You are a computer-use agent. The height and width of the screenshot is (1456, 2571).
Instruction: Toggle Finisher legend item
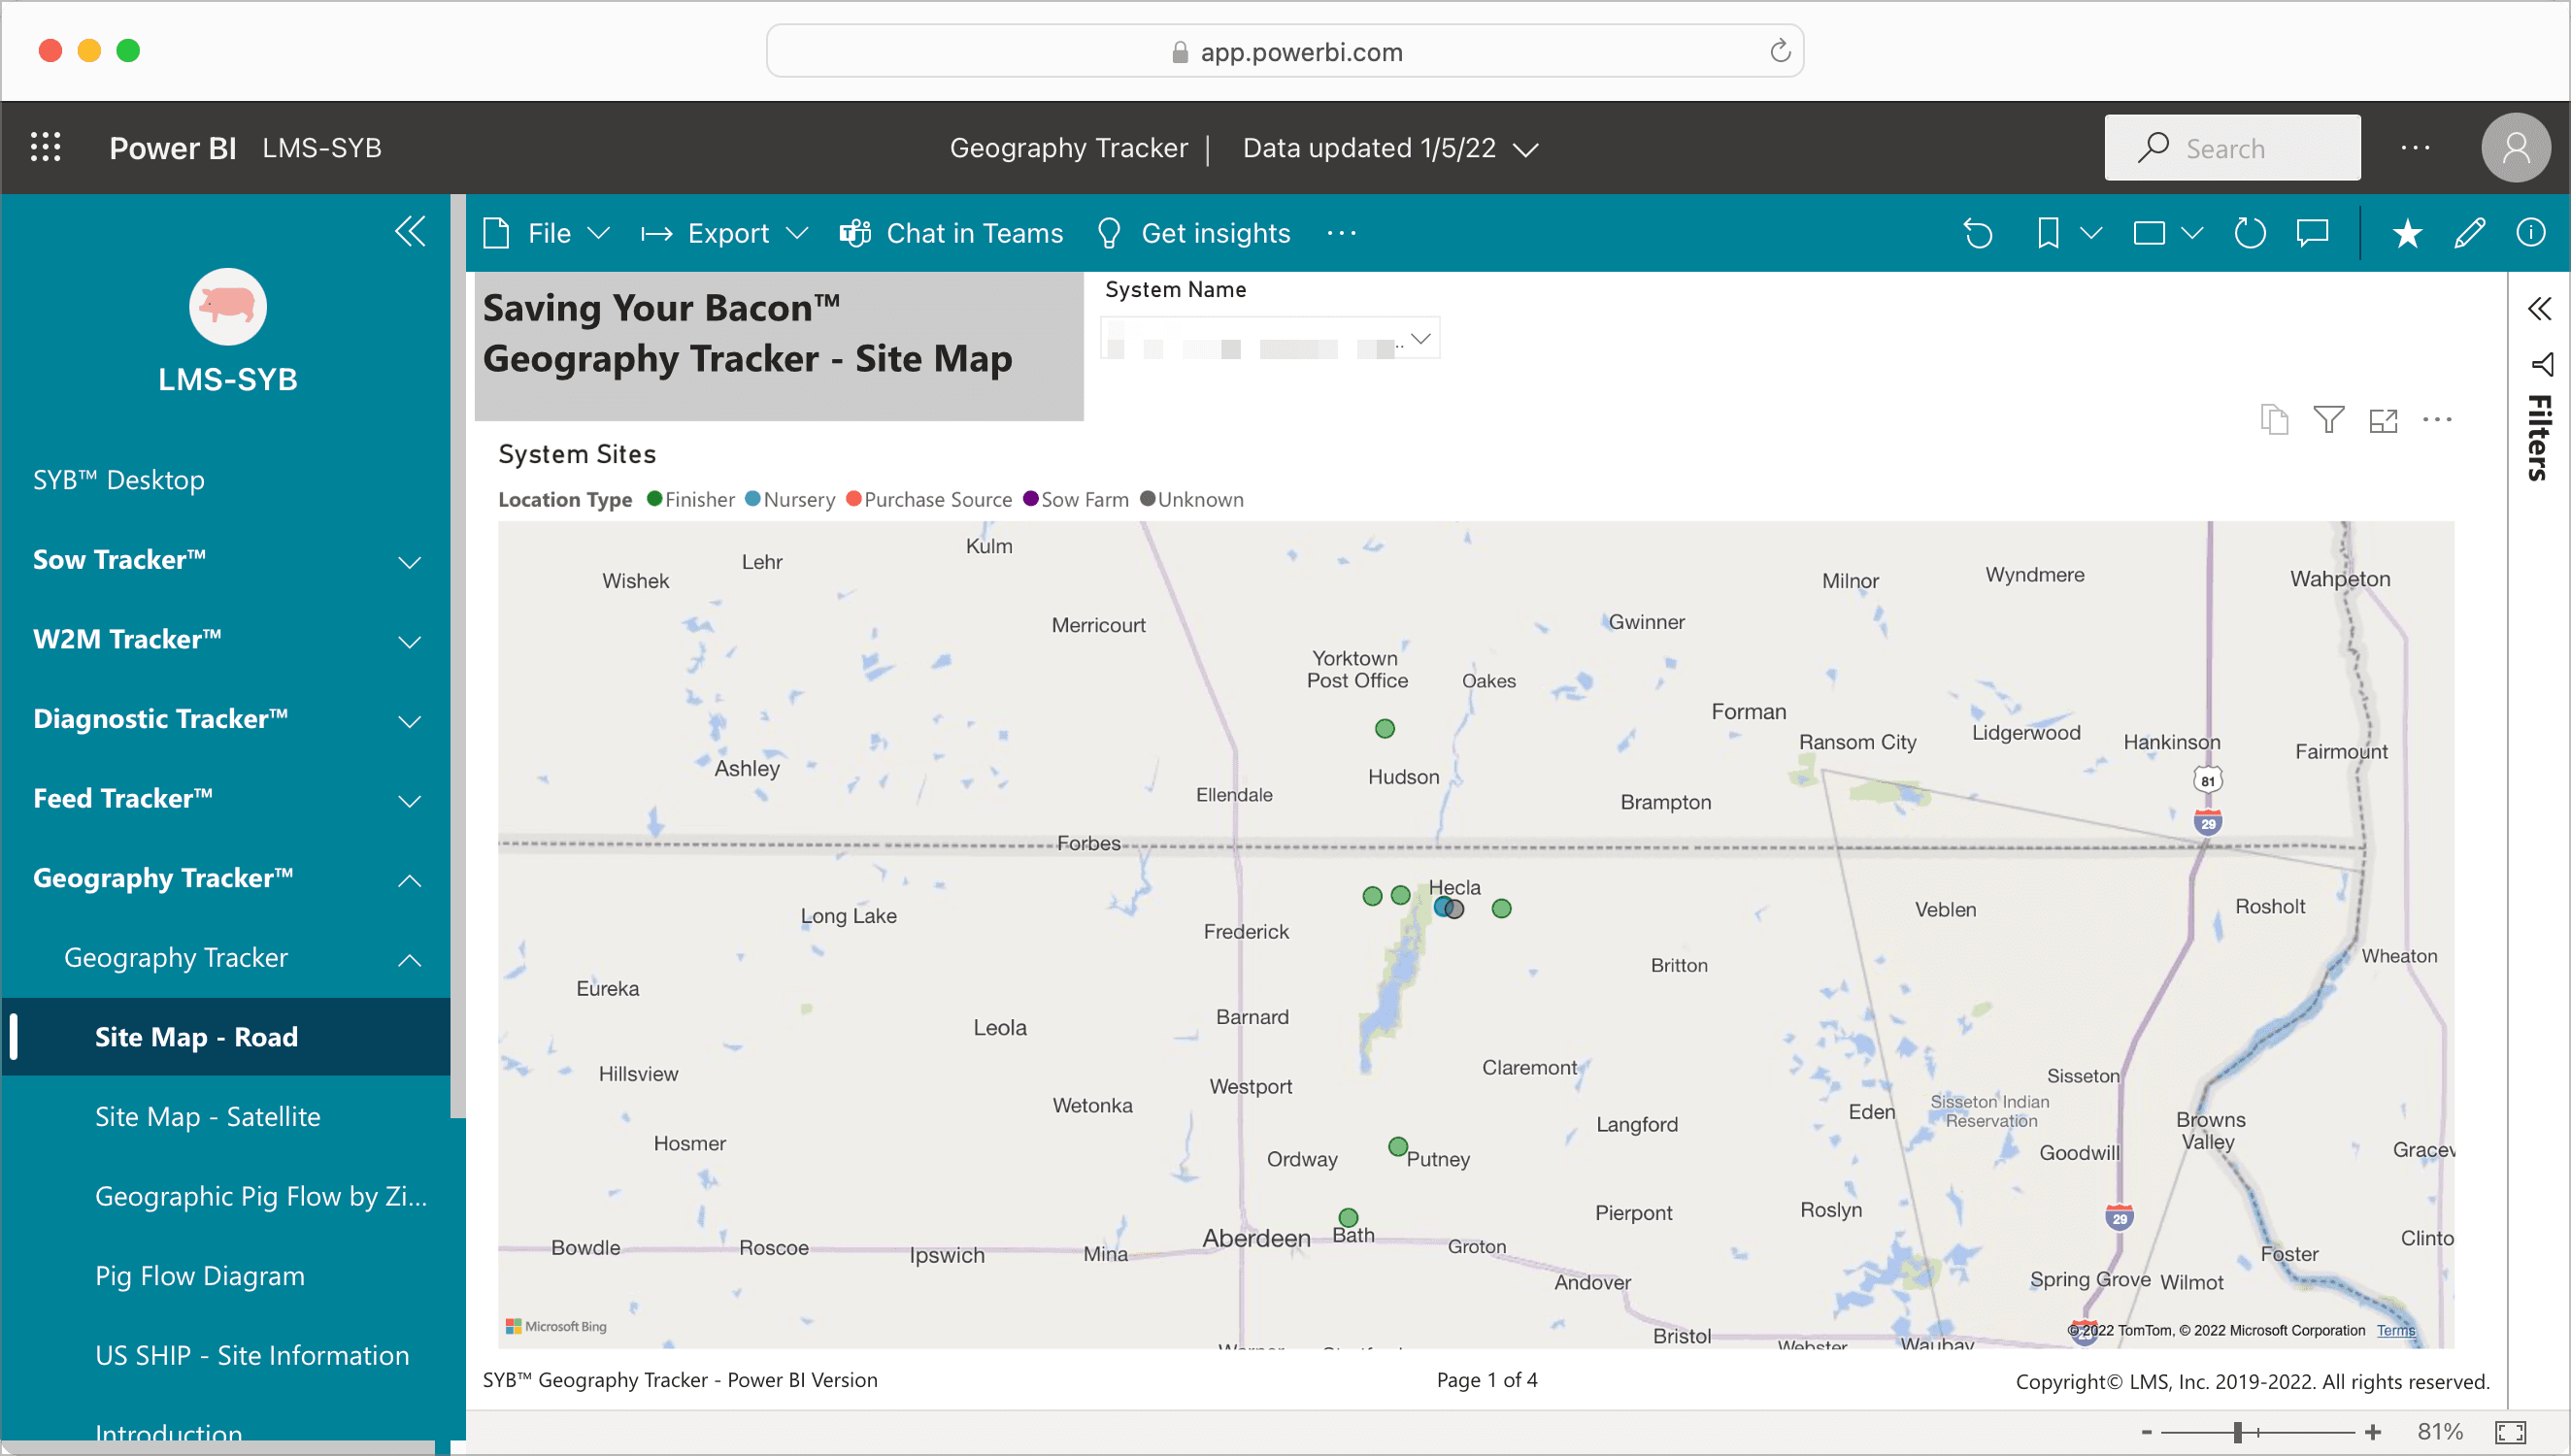coord(691,499)
